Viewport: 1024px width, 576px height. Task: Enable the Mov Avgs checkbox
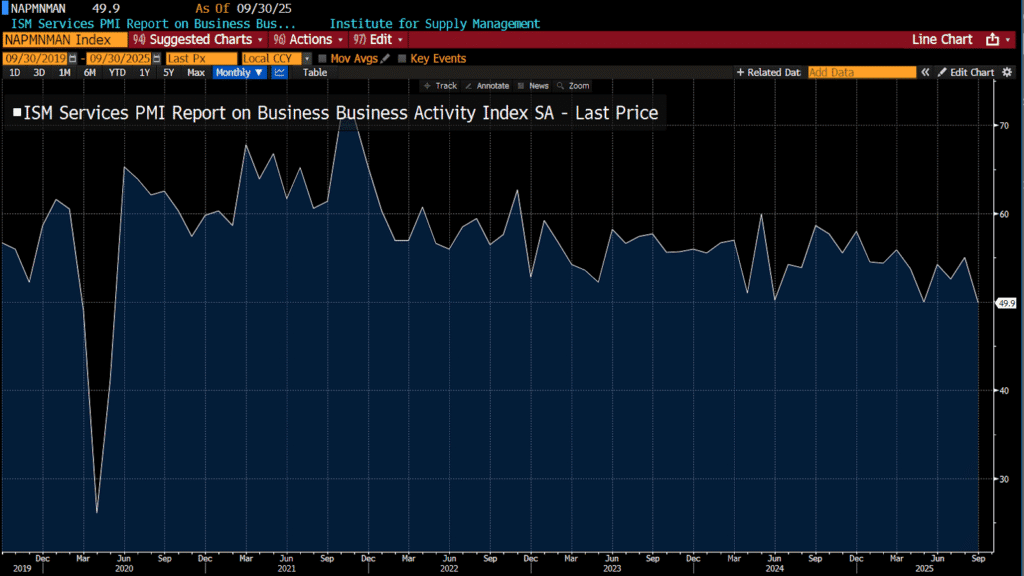click(322, 59)
